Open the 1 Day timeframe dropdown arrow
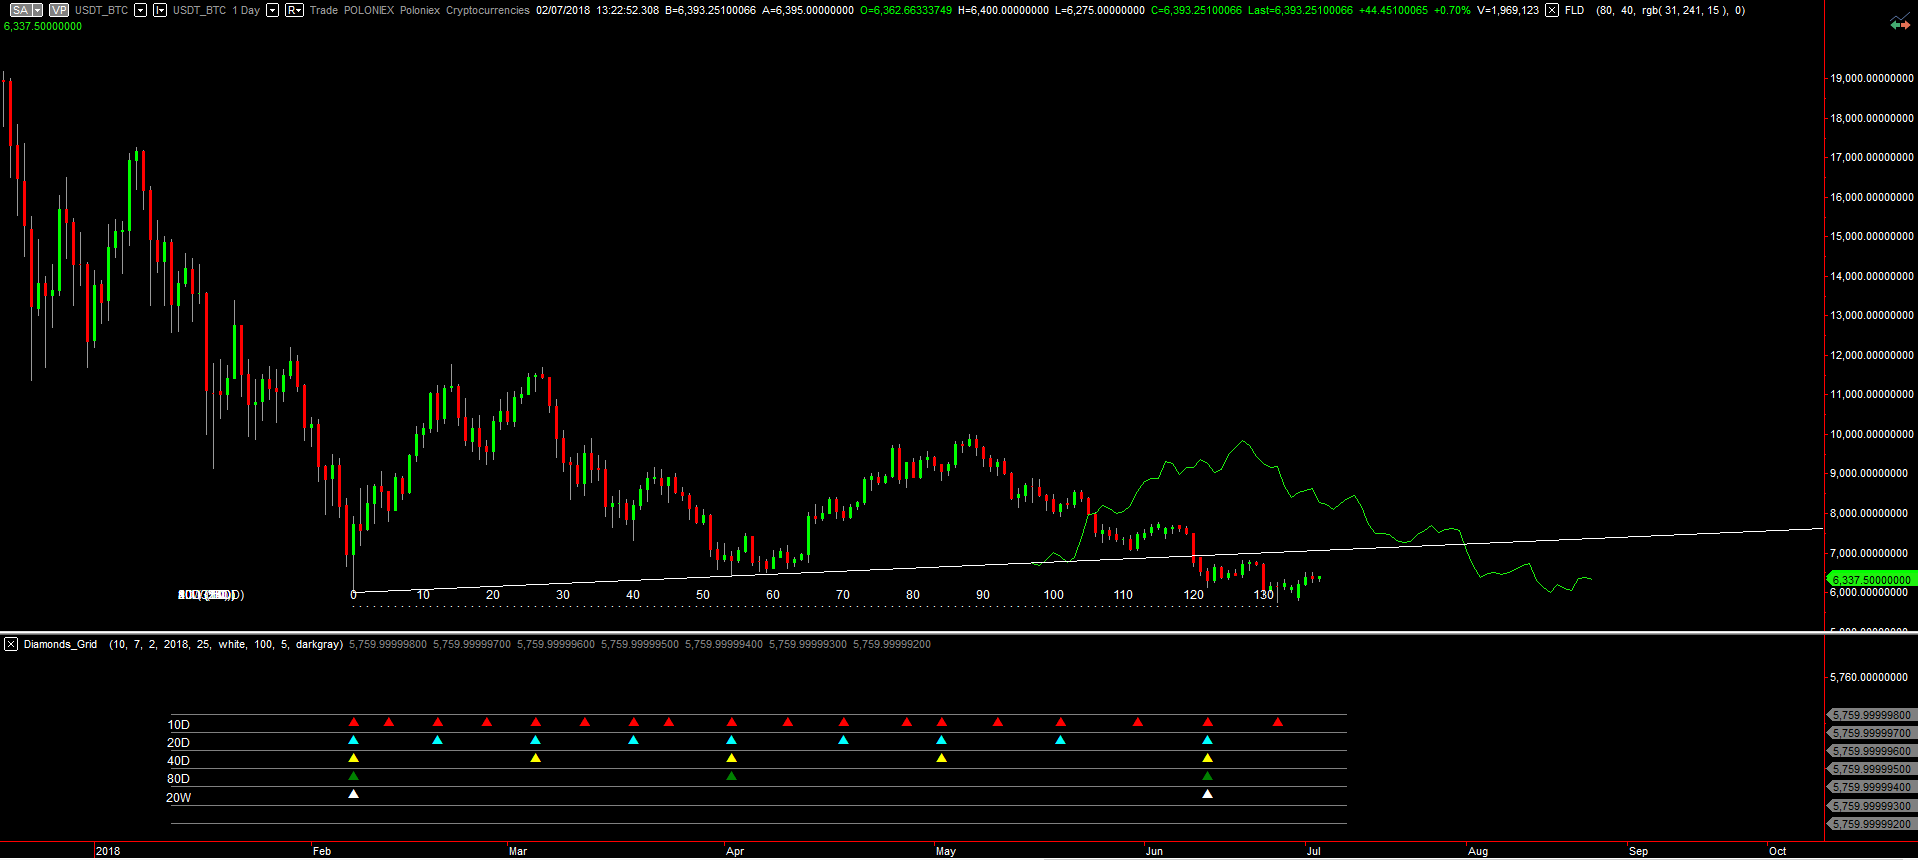The width and height of the screenshot is (1918, 860). [272, 10]
